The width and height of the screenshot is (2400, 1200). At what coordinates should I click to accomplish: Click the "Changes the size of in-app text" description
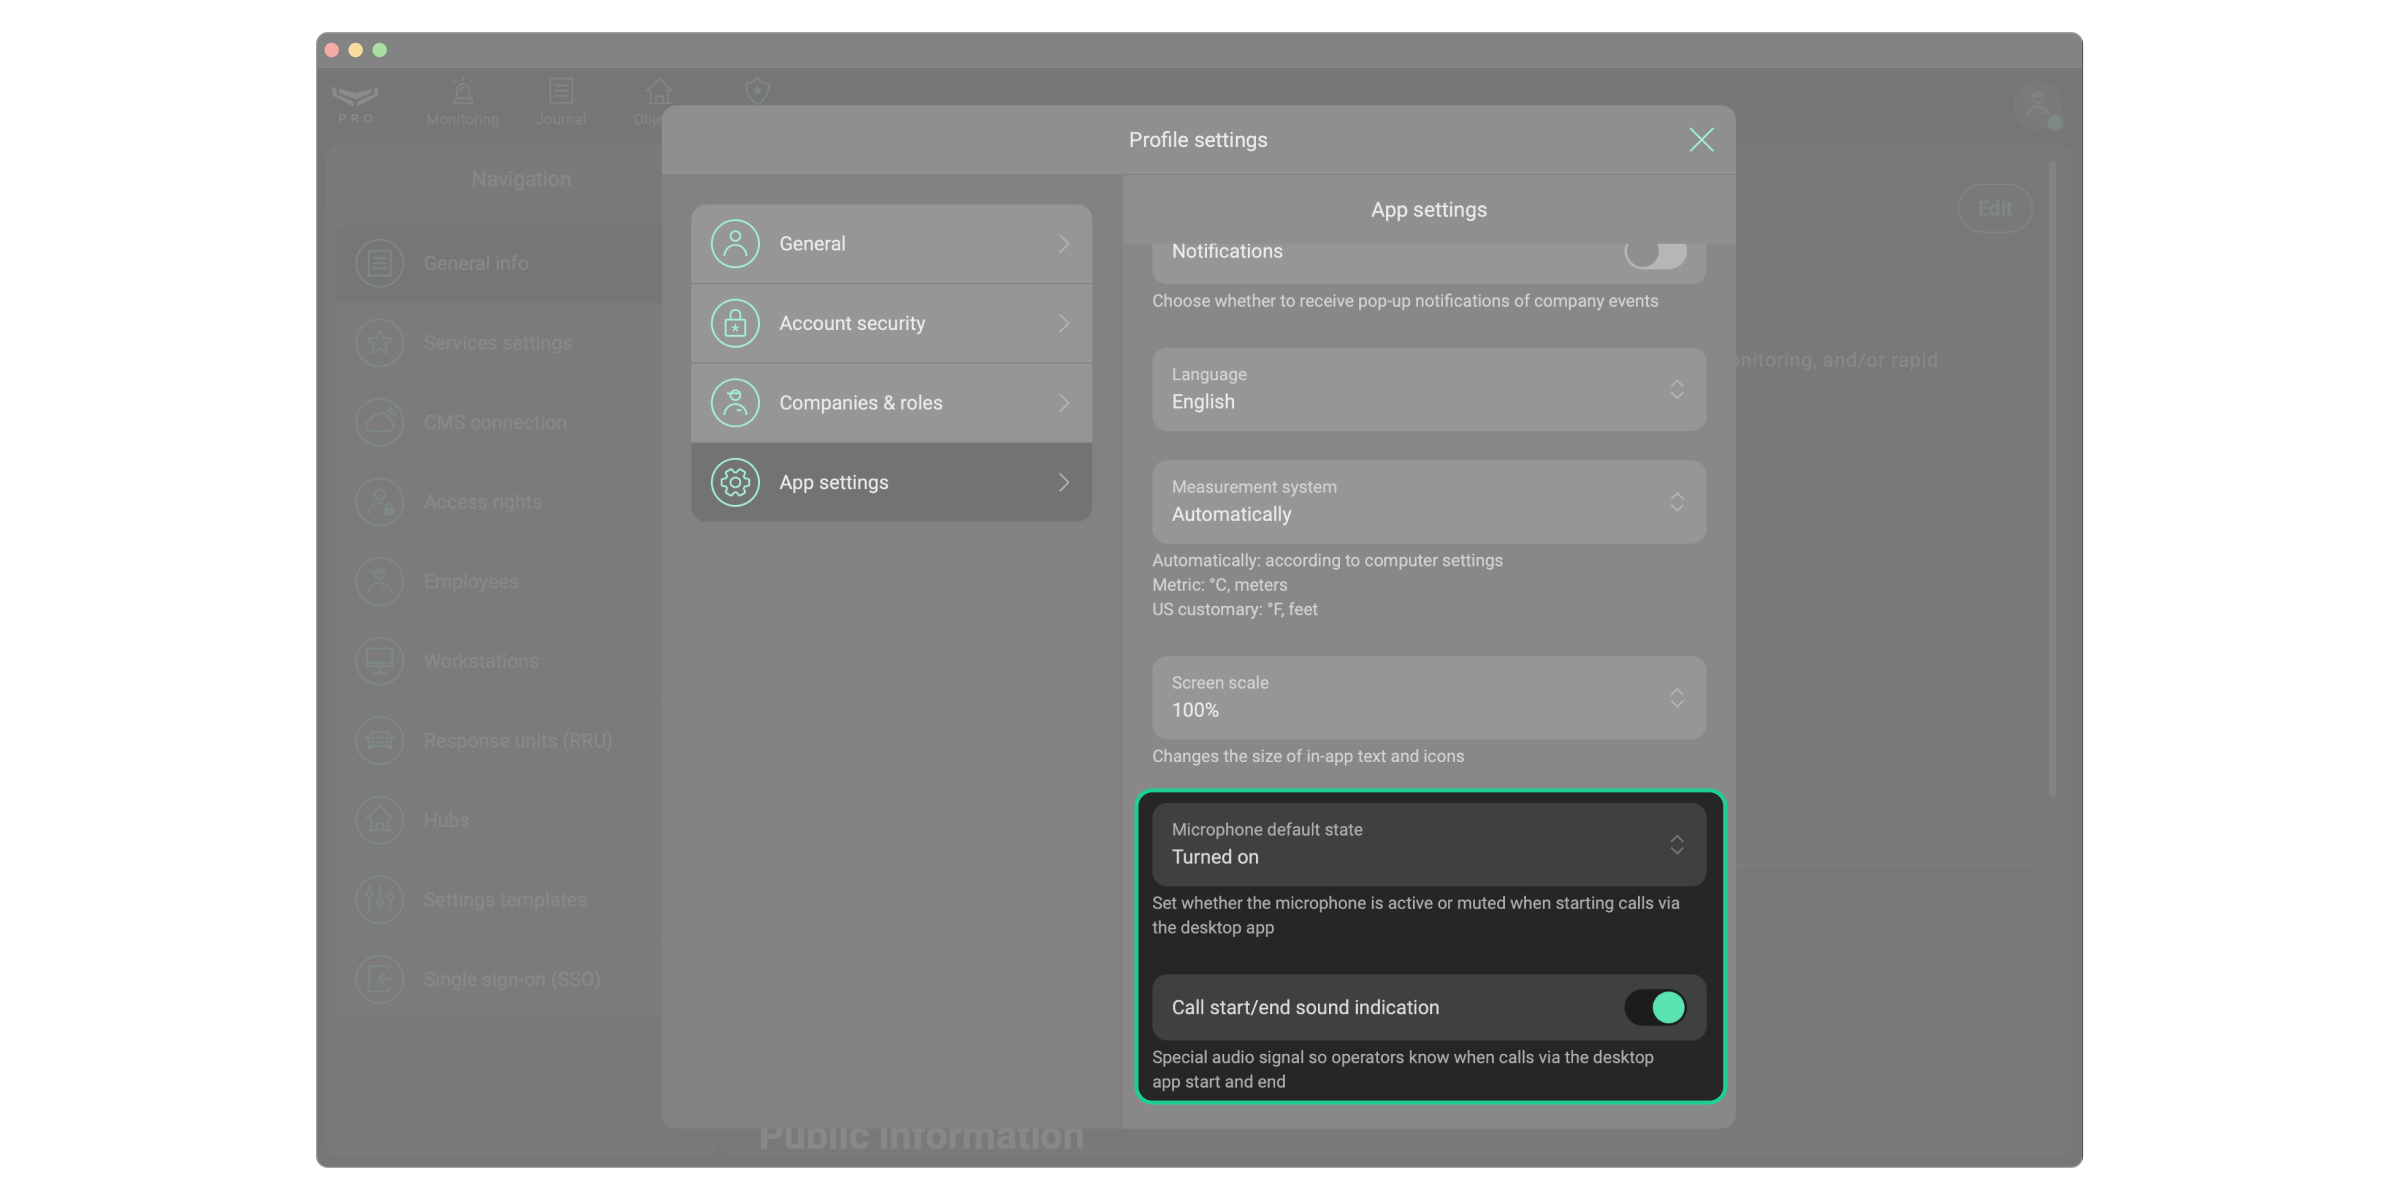click(x=1308, y=757)
